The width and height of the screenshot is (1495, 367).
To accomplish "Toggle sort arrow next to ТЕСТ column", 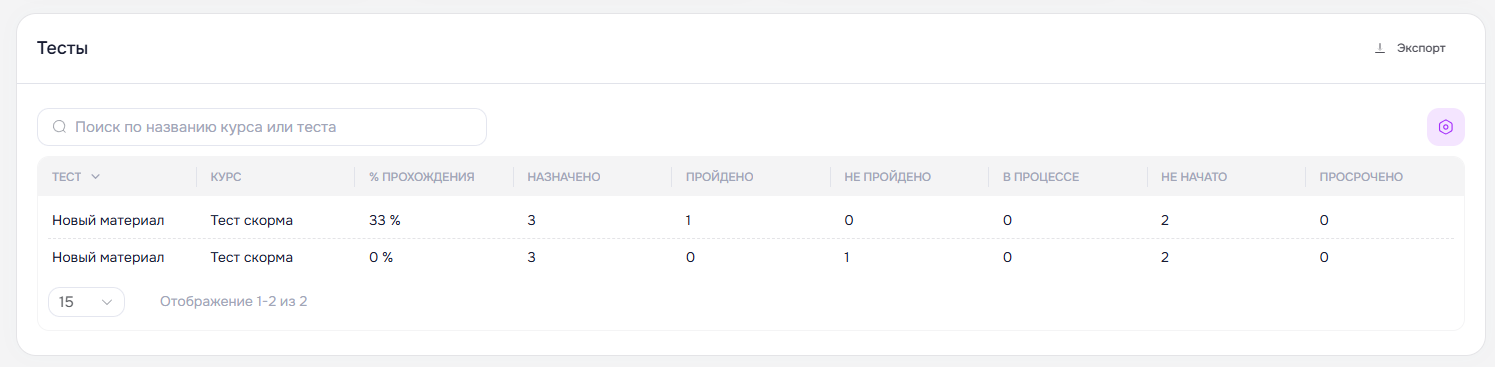I will coord(96,177).
